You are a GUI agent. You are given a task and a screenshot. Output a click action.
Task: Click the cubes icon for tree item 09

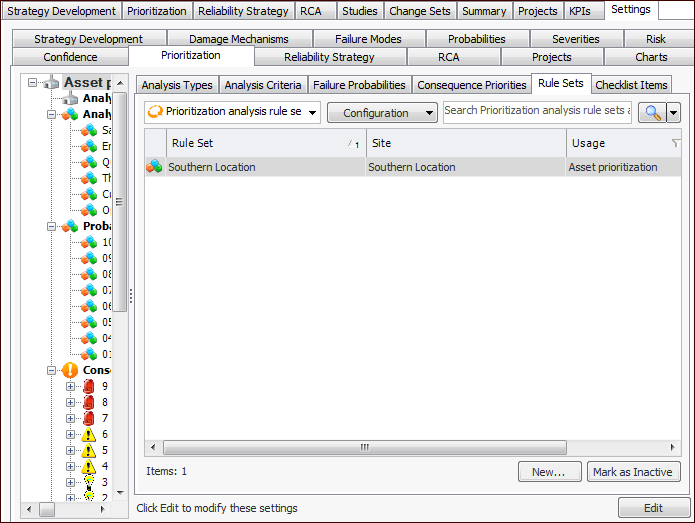[89, 258]
